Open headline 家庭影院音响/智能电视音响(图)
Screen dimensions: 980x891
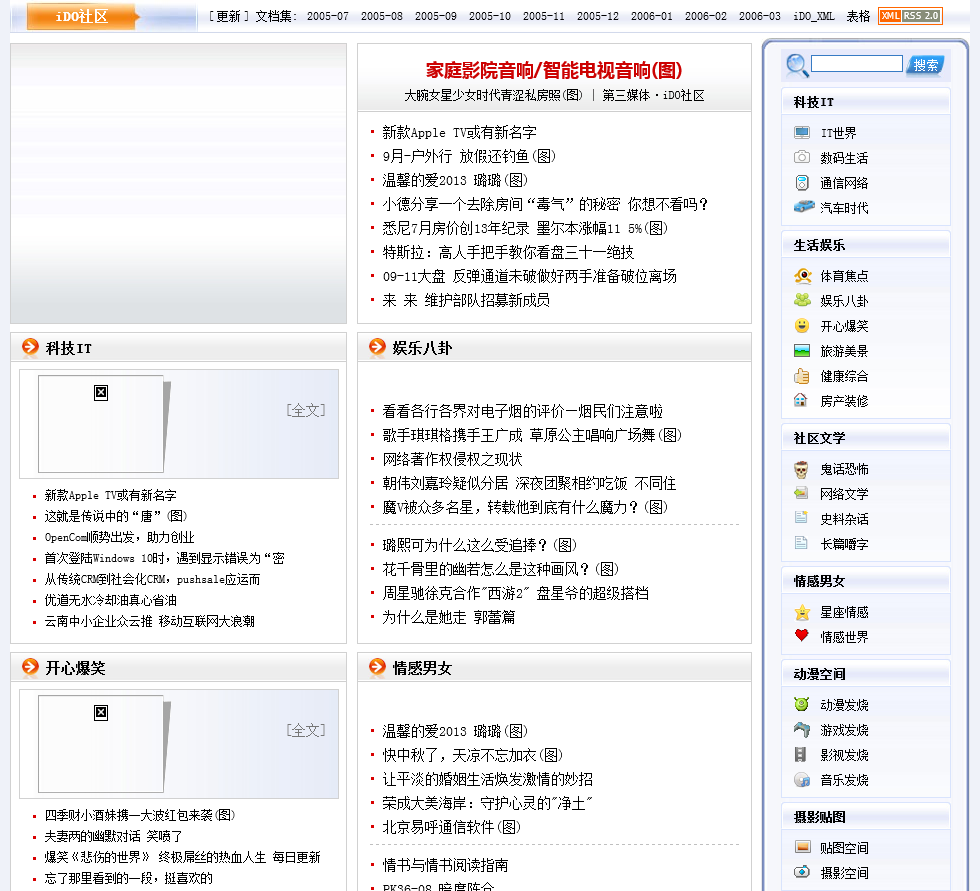coord(554,70)
